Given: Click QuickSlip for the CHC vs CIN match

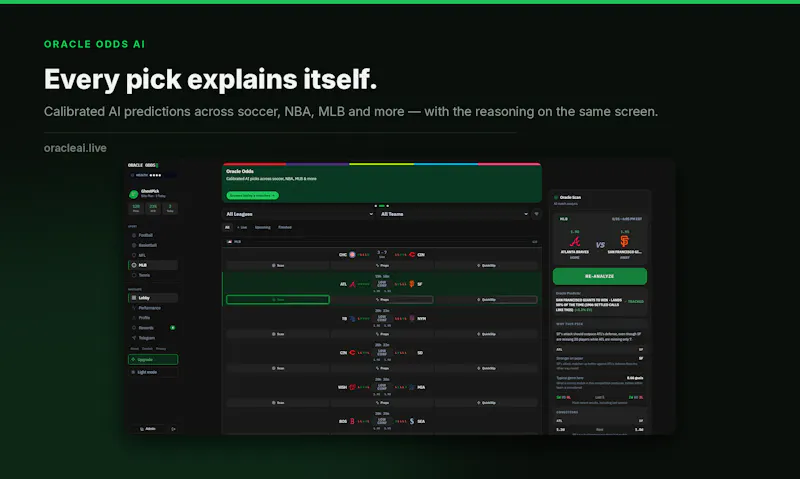Looking at the screenshot, I should (x=486, y=266).
